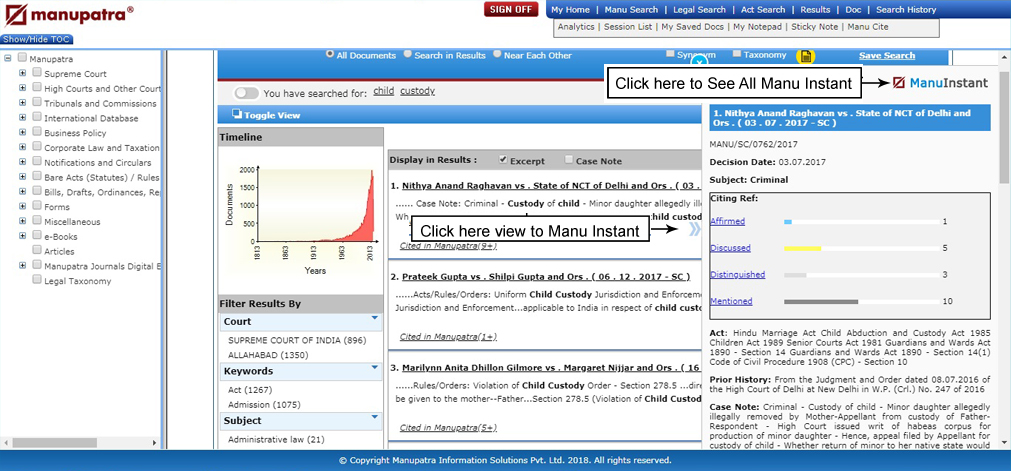Expand the Notifications and Circulars node
Screen dimensions: 1011x471
(x=23, y=162)
